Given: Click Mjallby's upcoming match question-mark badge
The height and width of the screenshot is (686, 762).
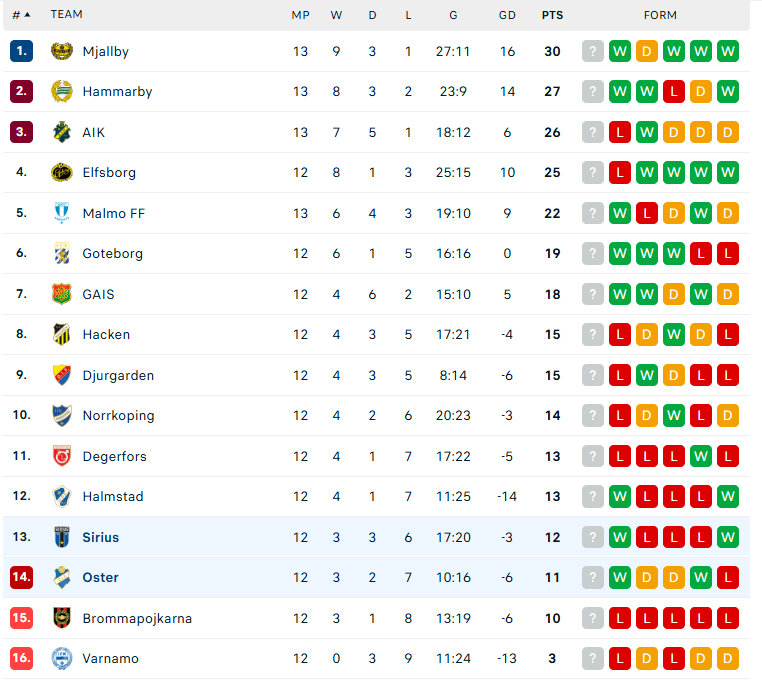Looking at the screenshot, I should coord(593,51).
